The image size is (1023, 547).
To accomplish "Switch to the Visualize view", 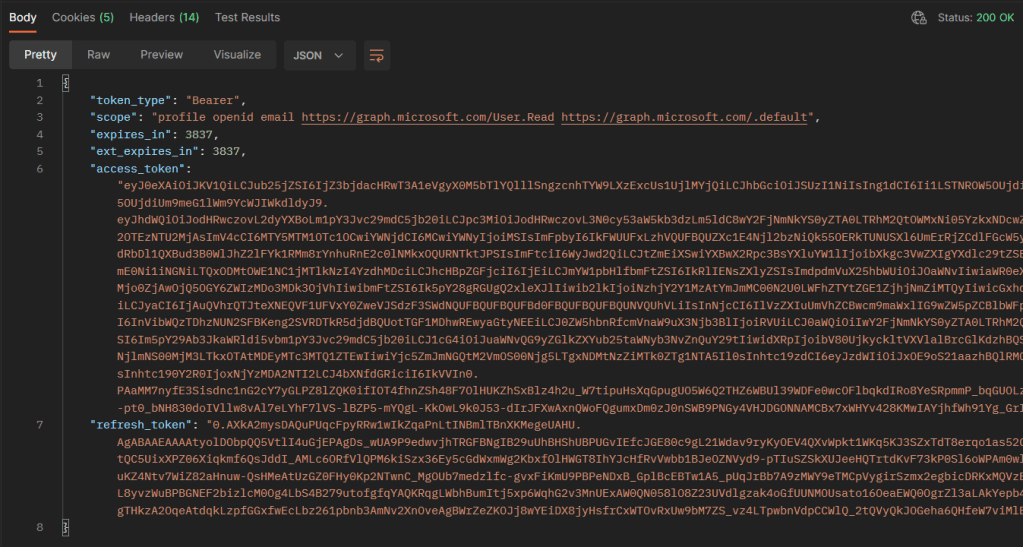I will tap(237, 55).
